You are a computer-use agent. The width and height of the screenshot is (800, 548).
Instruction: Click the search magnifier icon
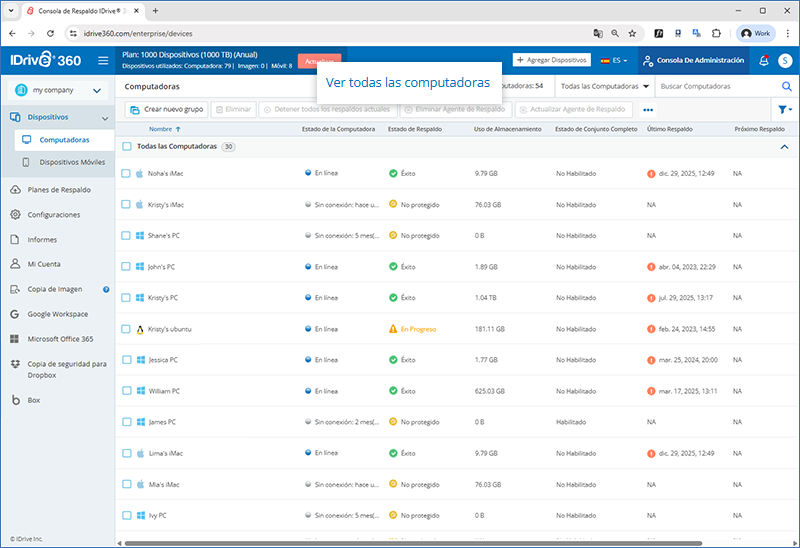tap(786, 87)
